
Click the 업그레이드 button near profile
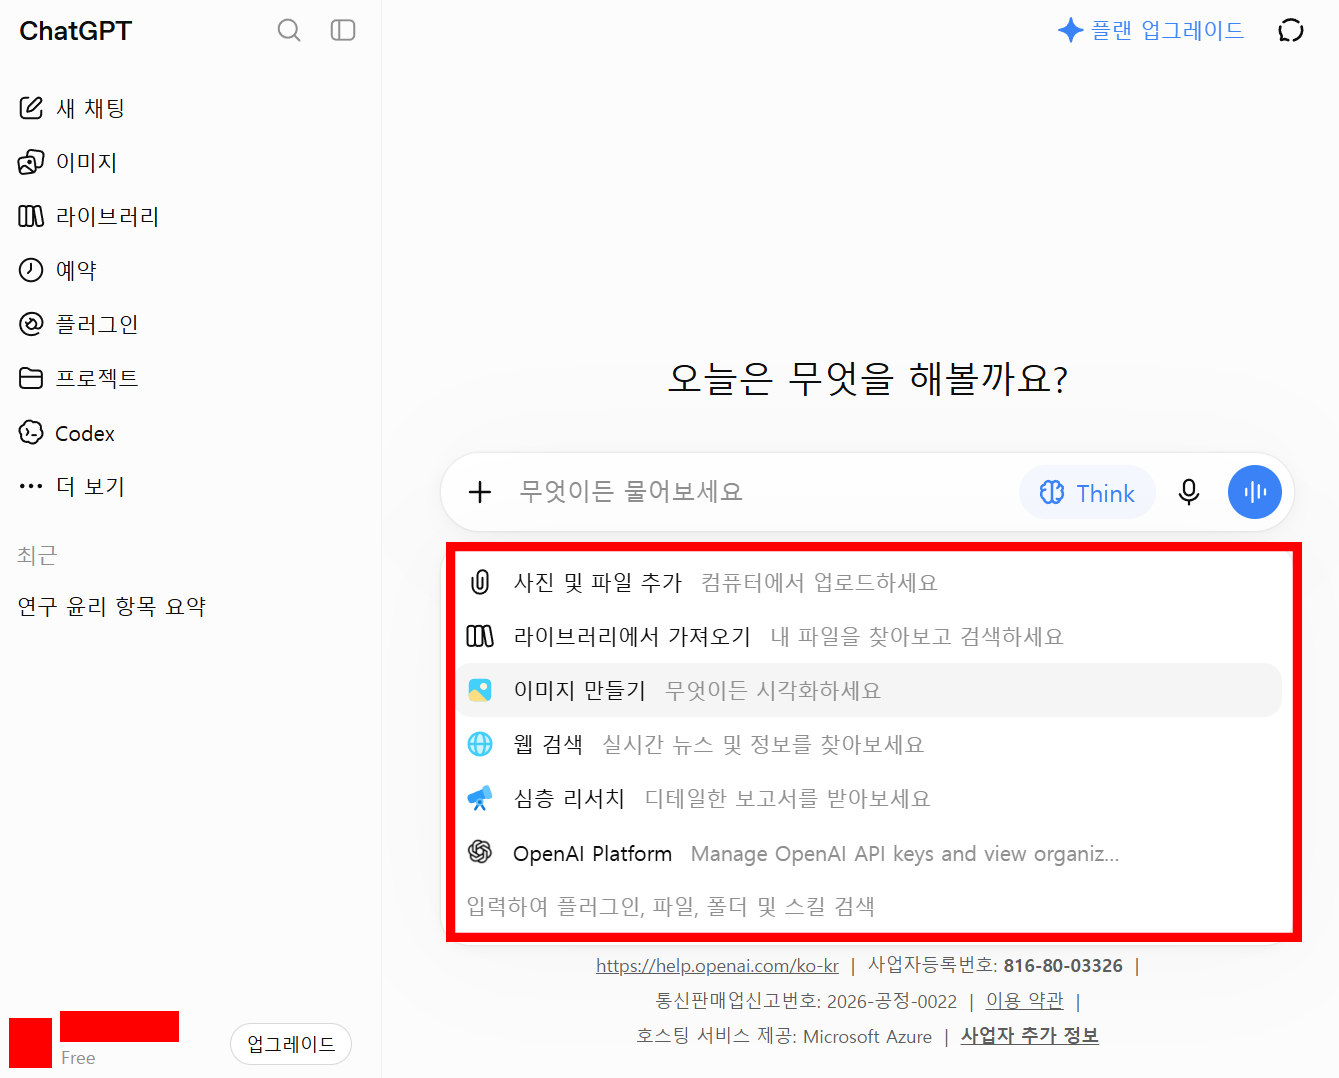(x=291, y=1044)
